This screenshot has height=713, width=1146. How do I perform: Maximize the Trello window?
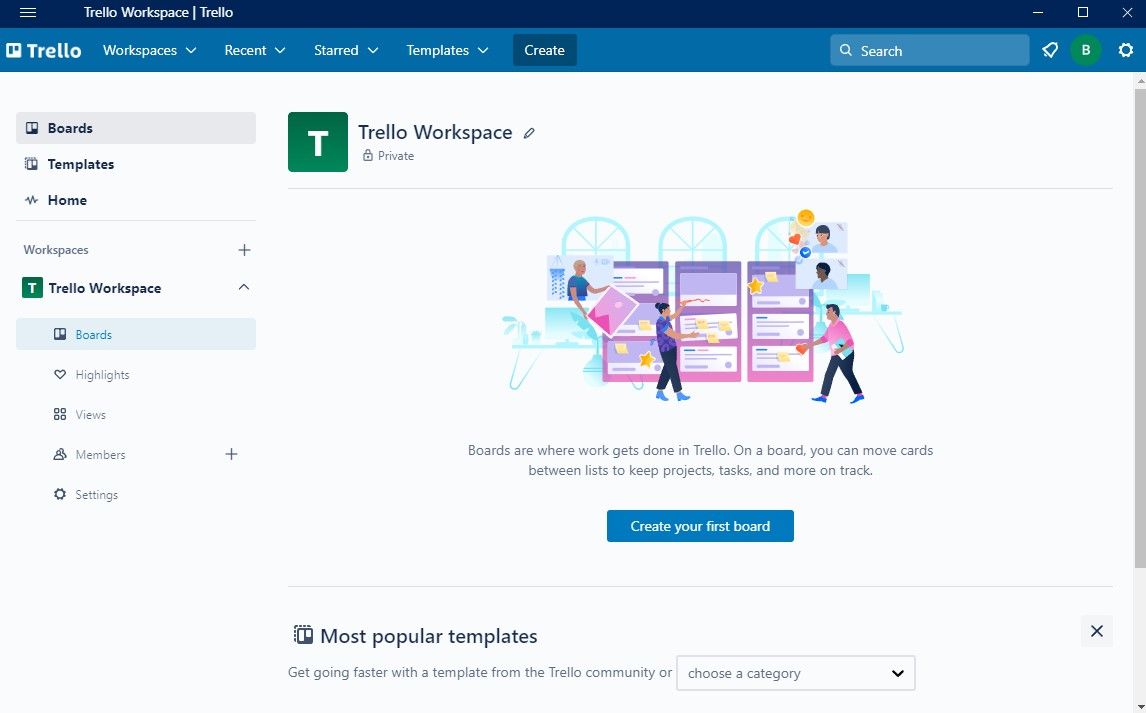point(1083,12)
